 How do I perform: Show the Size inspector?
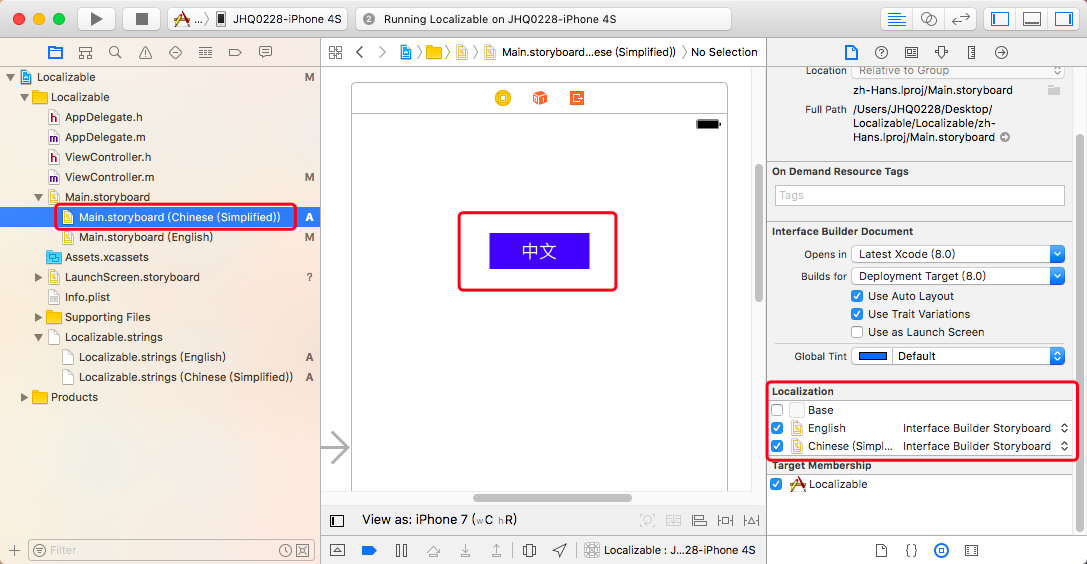[x=971, y=52]
